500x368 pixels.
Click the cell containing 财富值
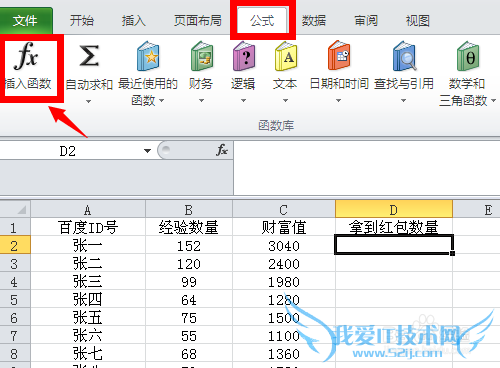tap(284, 227)
